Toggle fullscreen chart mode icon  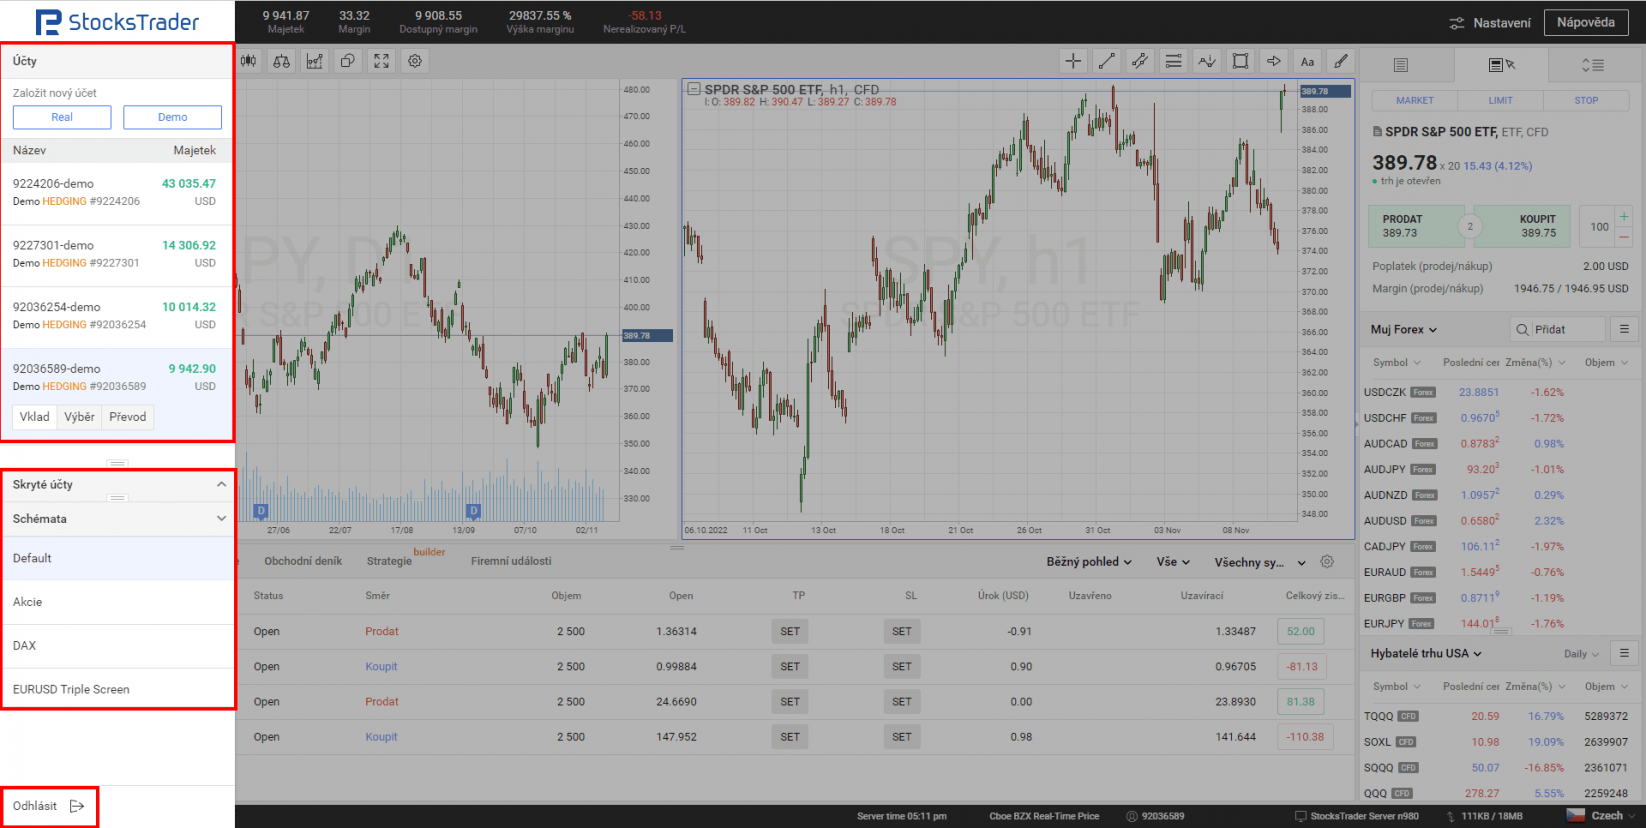tap(381, 61)
